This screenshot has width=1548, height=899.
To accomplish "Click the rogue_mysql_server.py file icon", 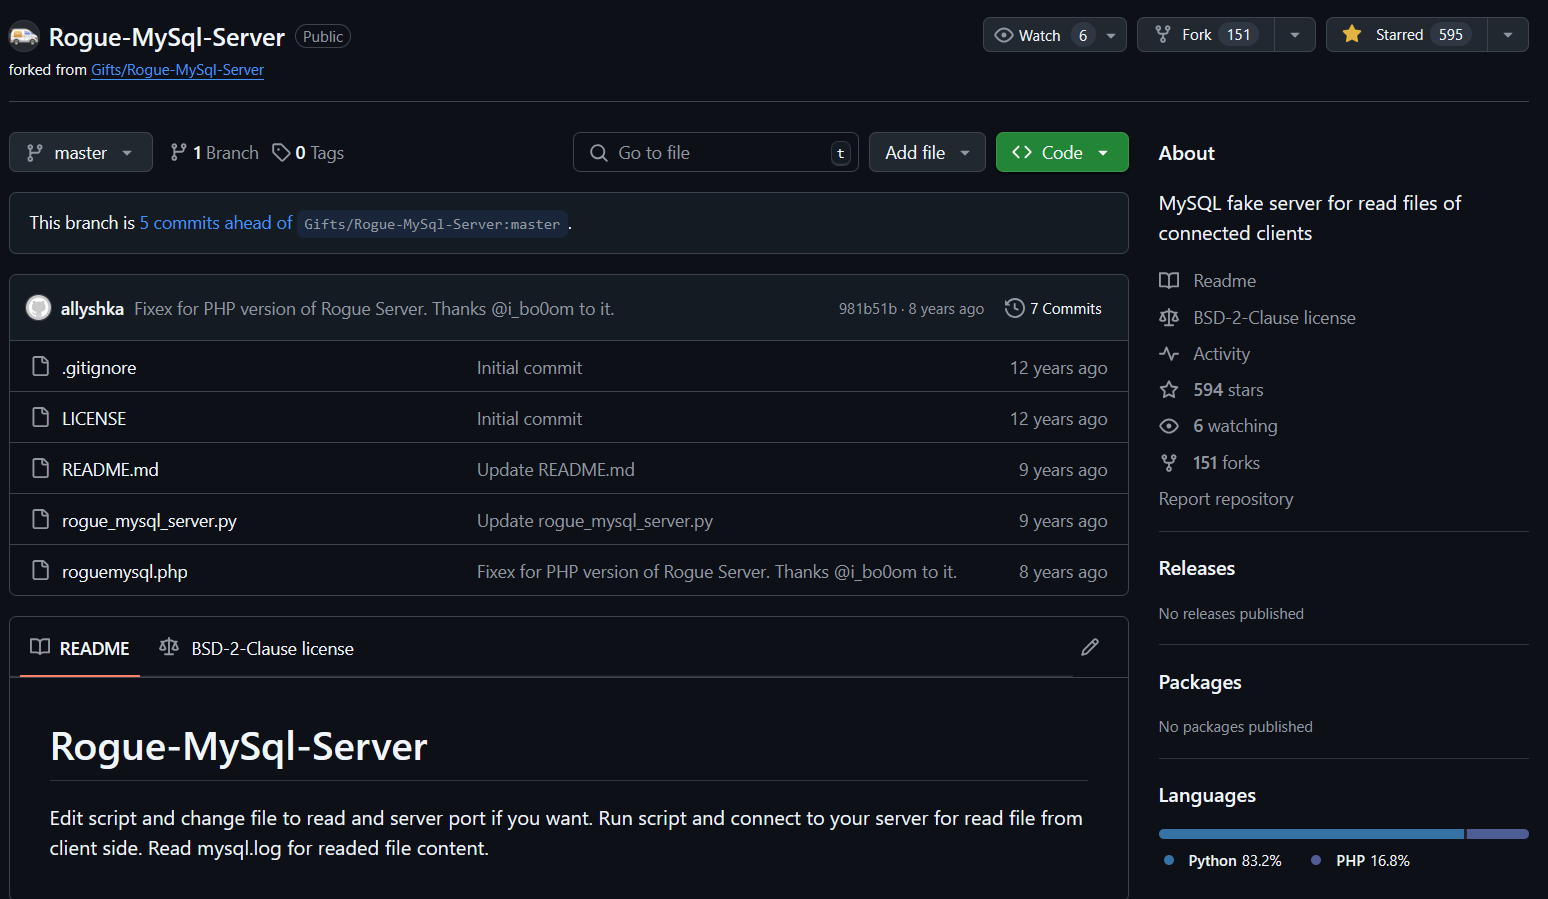I will 40,520.
